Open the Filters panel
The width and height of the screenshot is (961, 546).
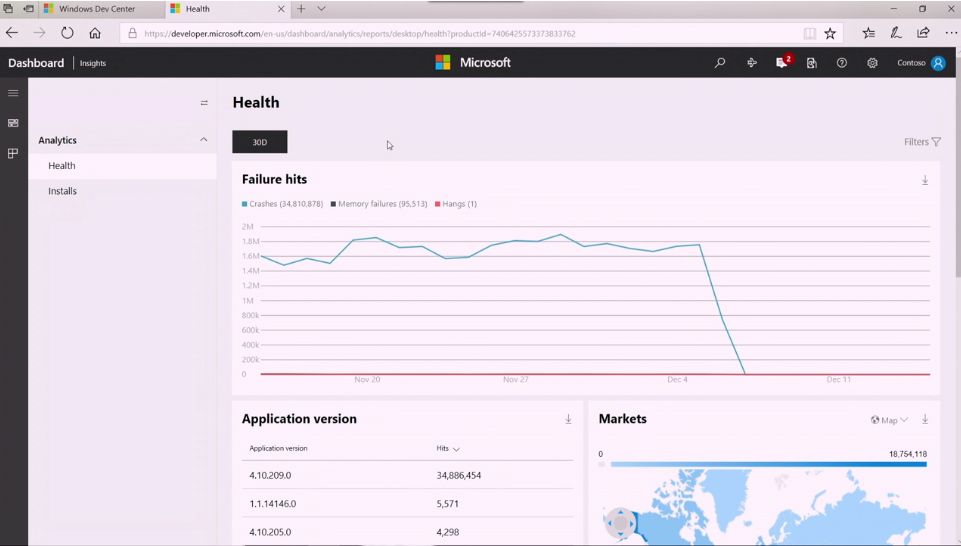(922, 142)
